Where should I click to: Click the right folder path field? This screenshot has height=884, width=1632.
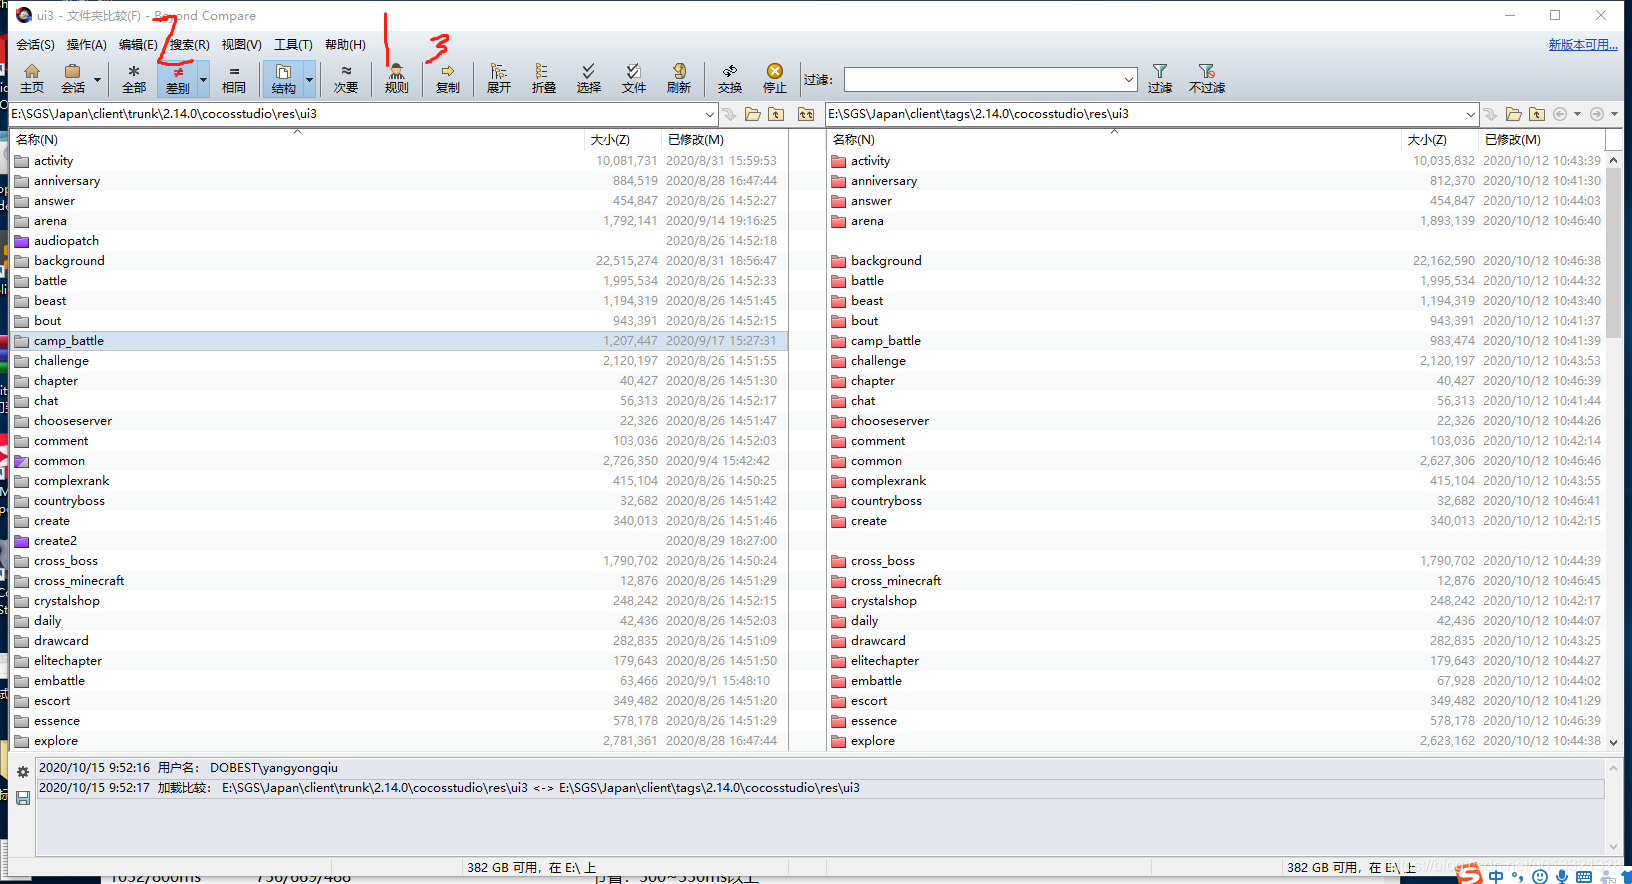tap(1145, 114)
